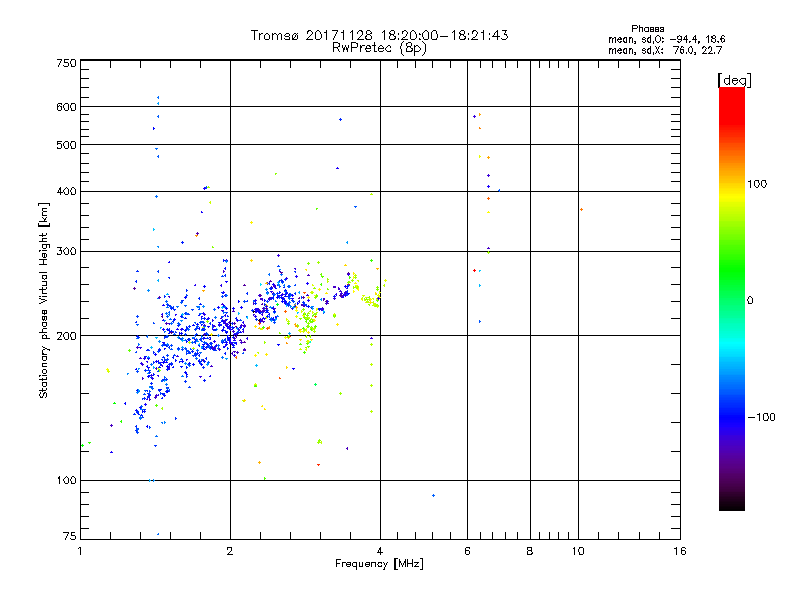Click the x-axis tick label '2'
This screenshot has height=600, width=800.
pyautogui.click(x=230, y=551)
